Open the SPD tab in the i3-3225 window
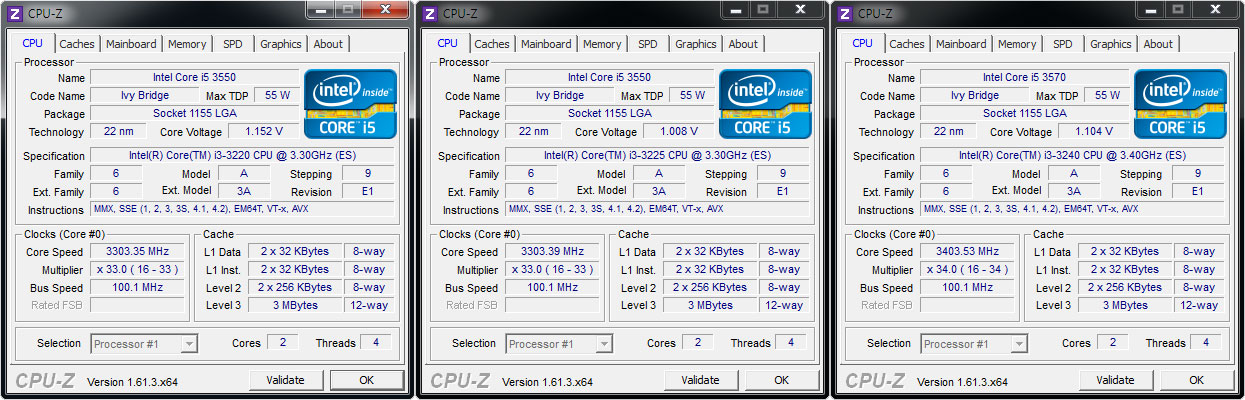The width and height of the screenshot is (1245, 400). [648, 44]
